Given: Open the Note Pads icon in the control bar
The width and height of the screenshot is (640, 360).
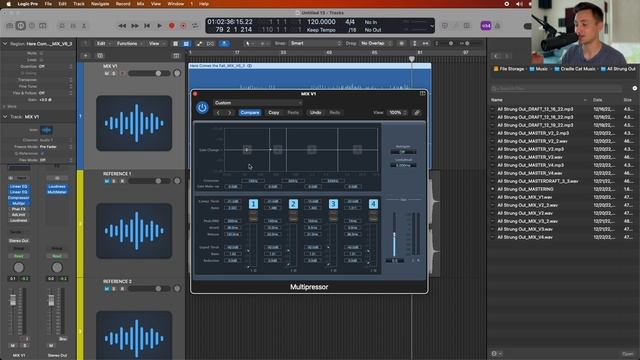Looking at the screenshot, I should click(x=456, y=26).
